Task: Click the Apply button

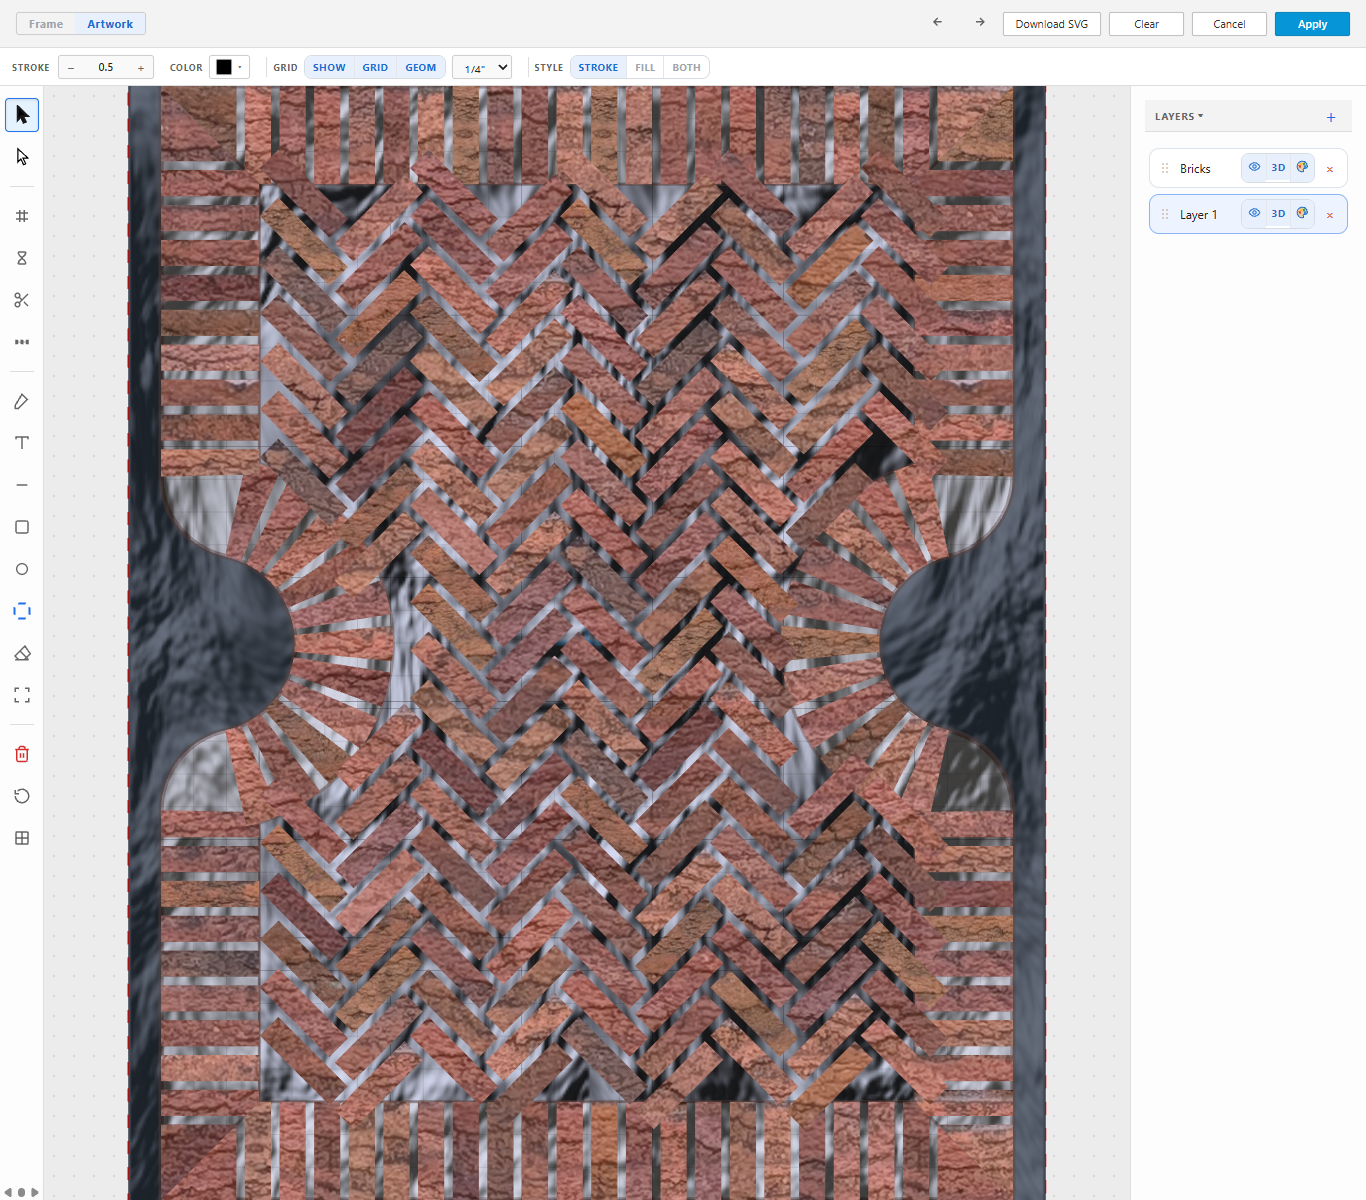Action: pos(1312,24)
